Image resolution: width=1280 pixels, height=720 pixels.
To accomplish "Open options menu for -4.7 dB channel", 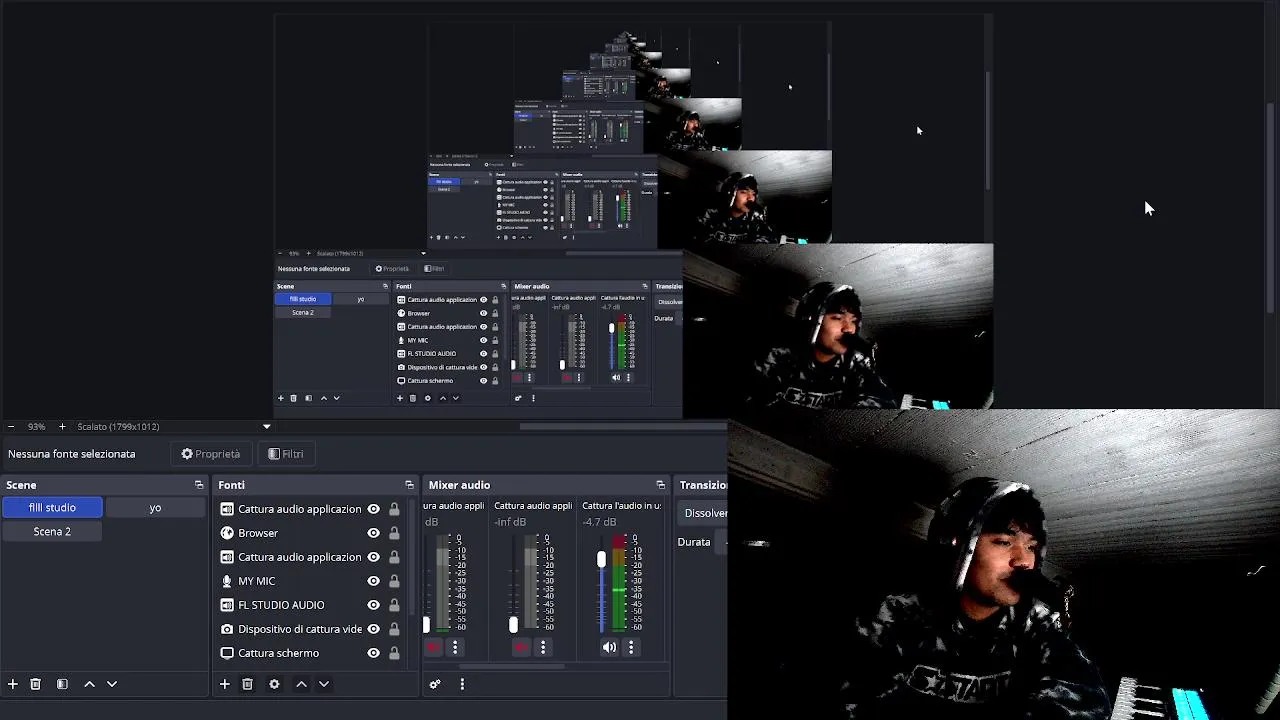I will pos(631,648).
